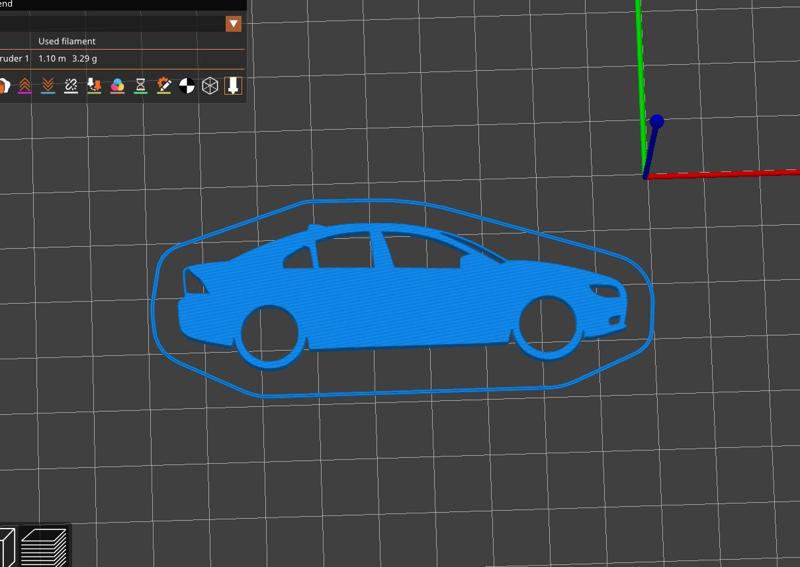Open the orange legend view dropdown arrow
This screenshot has width=800, height=567.
pos(233,23)
